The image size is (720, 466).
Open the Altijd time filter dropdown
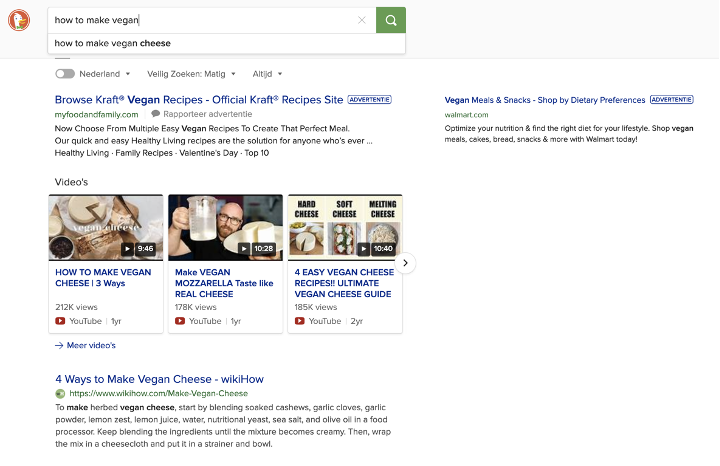point(267,74)
